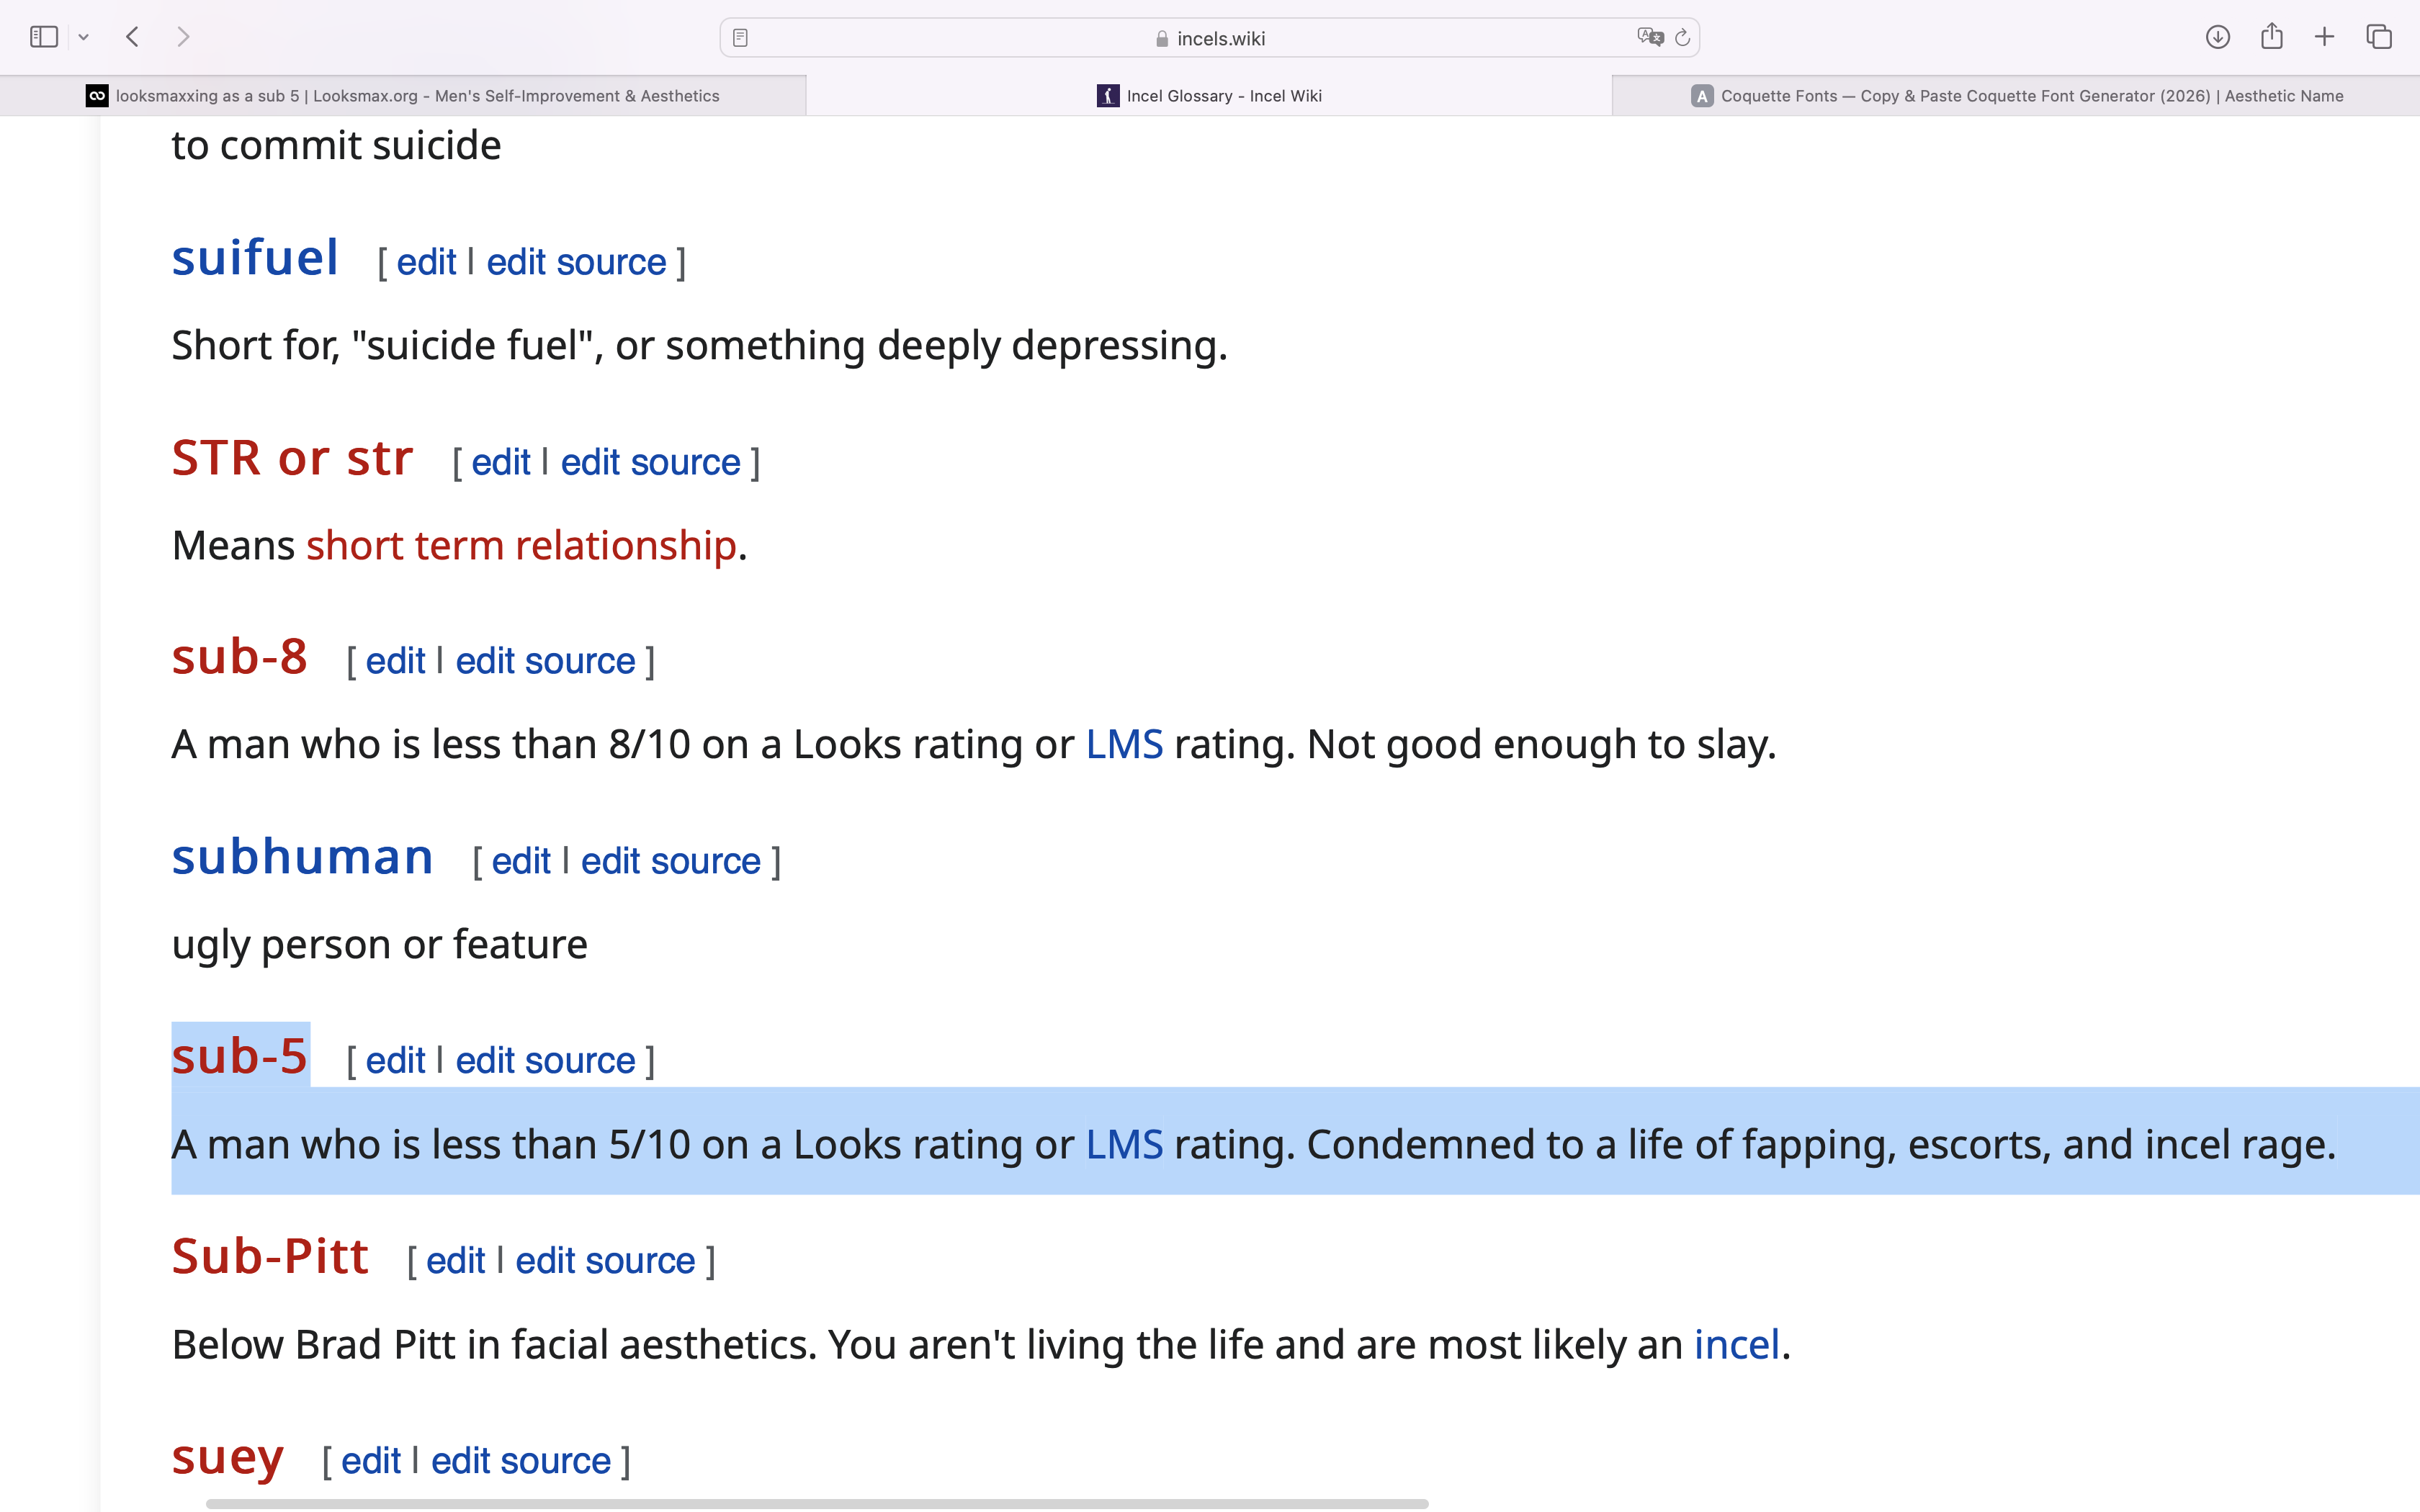
Task: Open a new tab
Action: 2324,37
